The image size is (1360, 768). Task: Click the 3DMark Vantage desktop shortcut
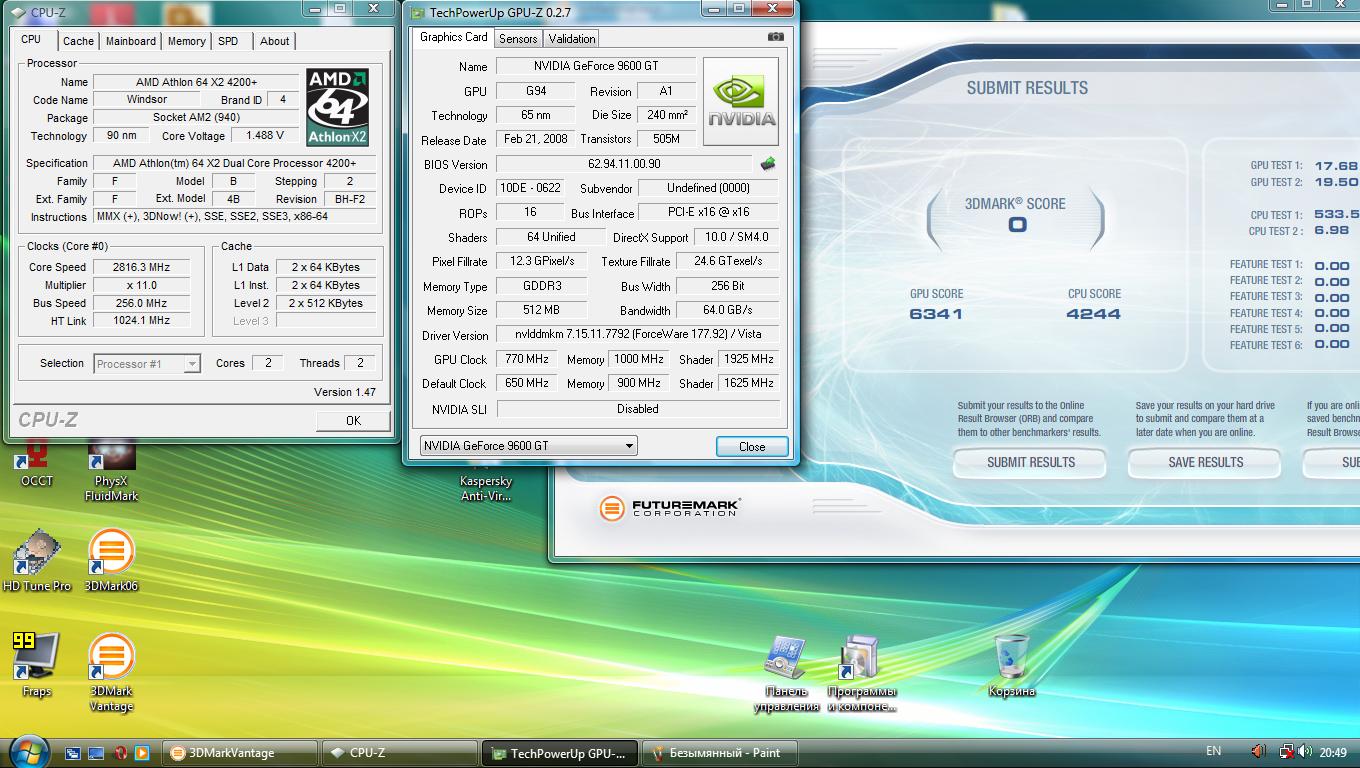[x=111, y=672]
